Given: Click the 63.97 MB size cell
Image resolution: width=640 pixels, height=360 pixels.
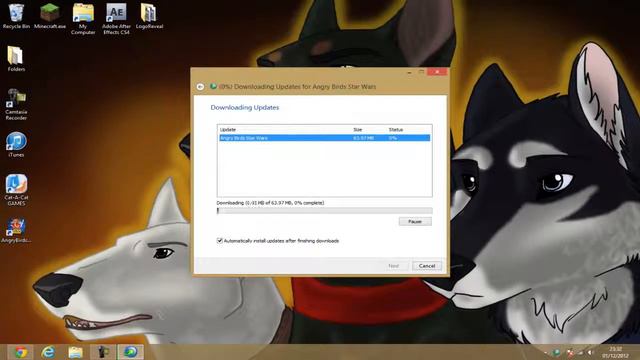Looking at the screenshot, I should coord(363,138).
